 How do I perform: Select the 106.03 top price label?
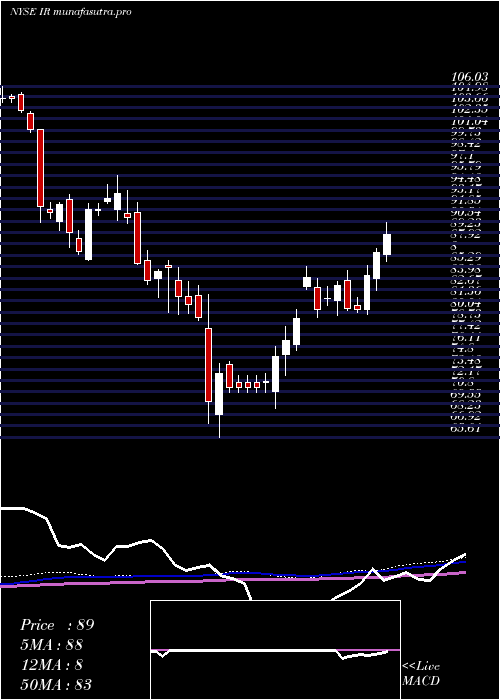point(470,78)
